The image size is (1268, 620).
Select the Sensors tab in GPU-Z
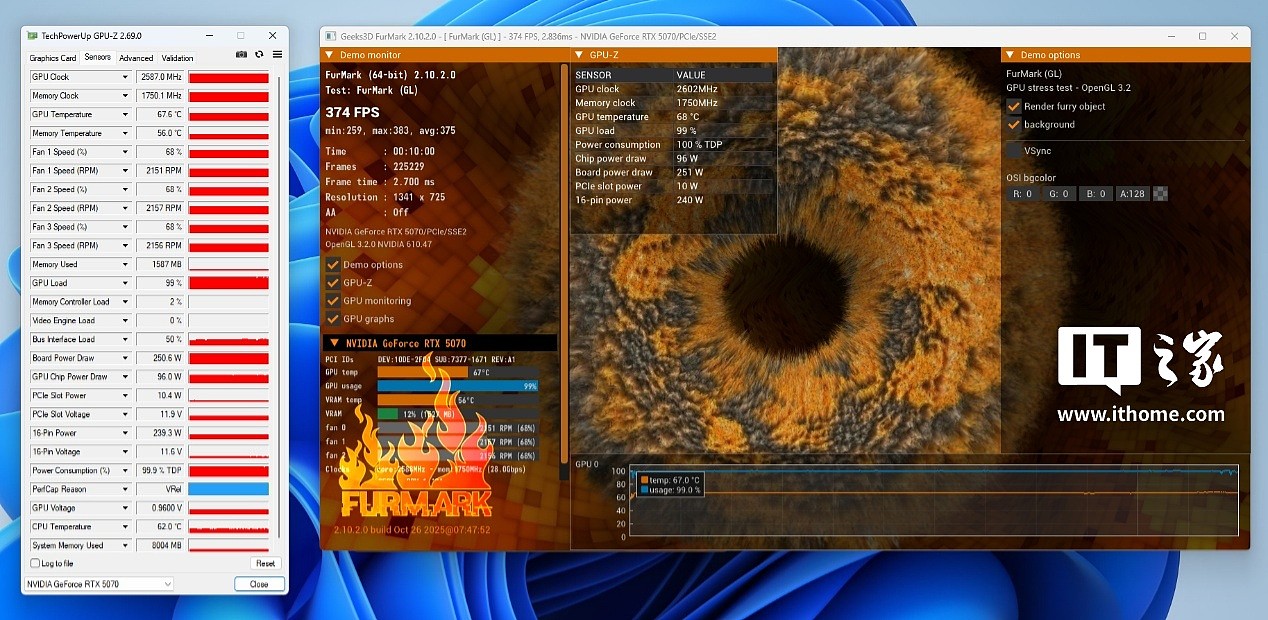[98, 57]
